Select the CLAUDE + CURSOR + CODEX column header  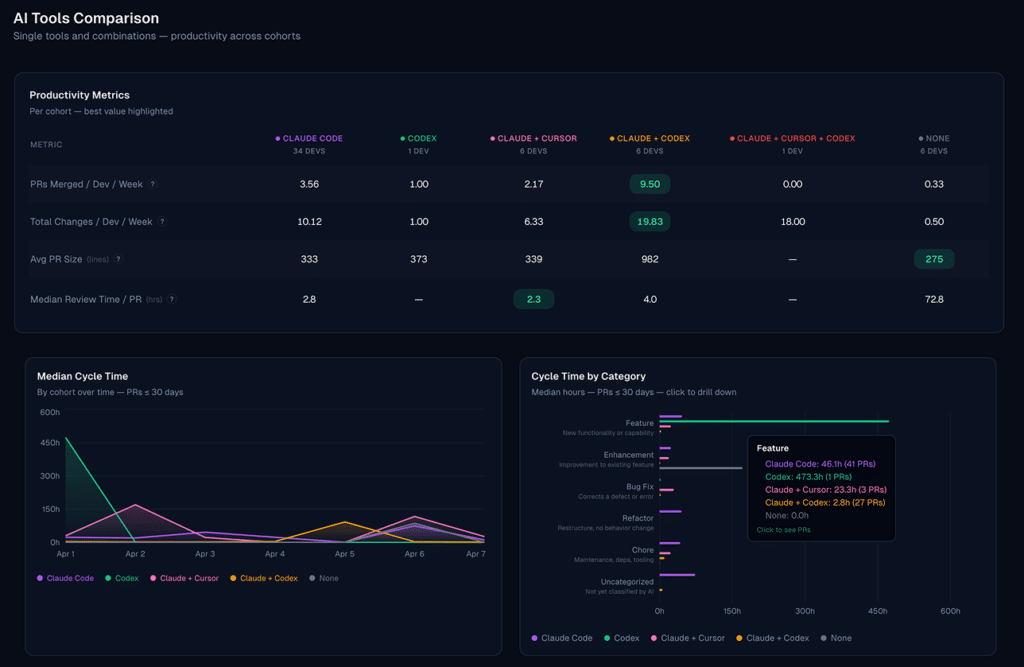793,139
